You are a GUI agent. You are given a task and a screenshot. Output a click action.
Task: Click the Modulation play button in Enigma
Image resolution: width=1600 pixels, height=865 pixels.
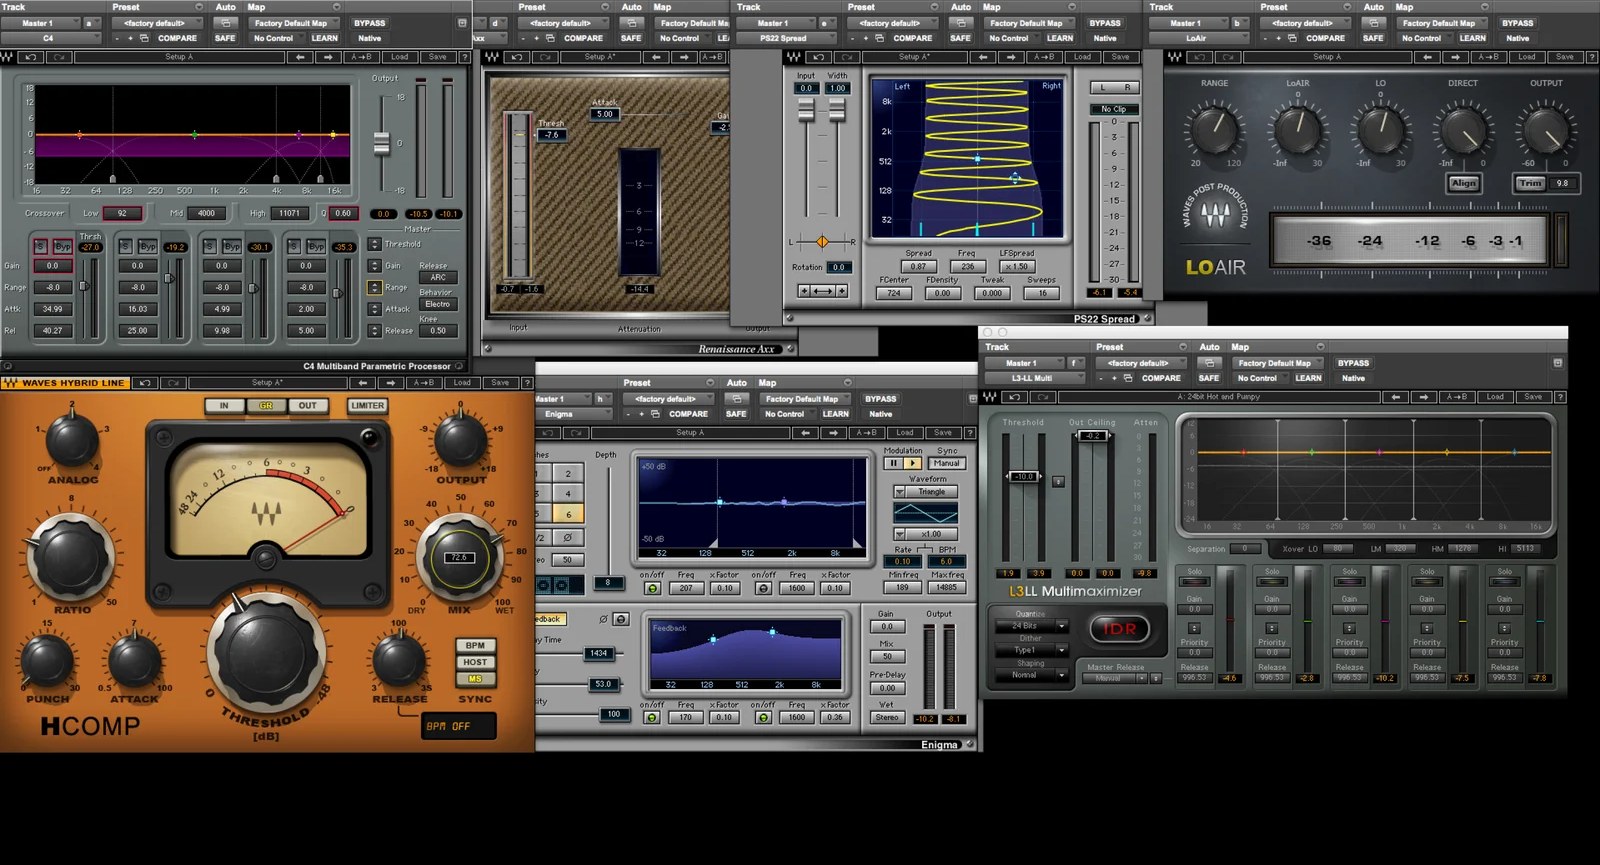click(x=912, y=463)
